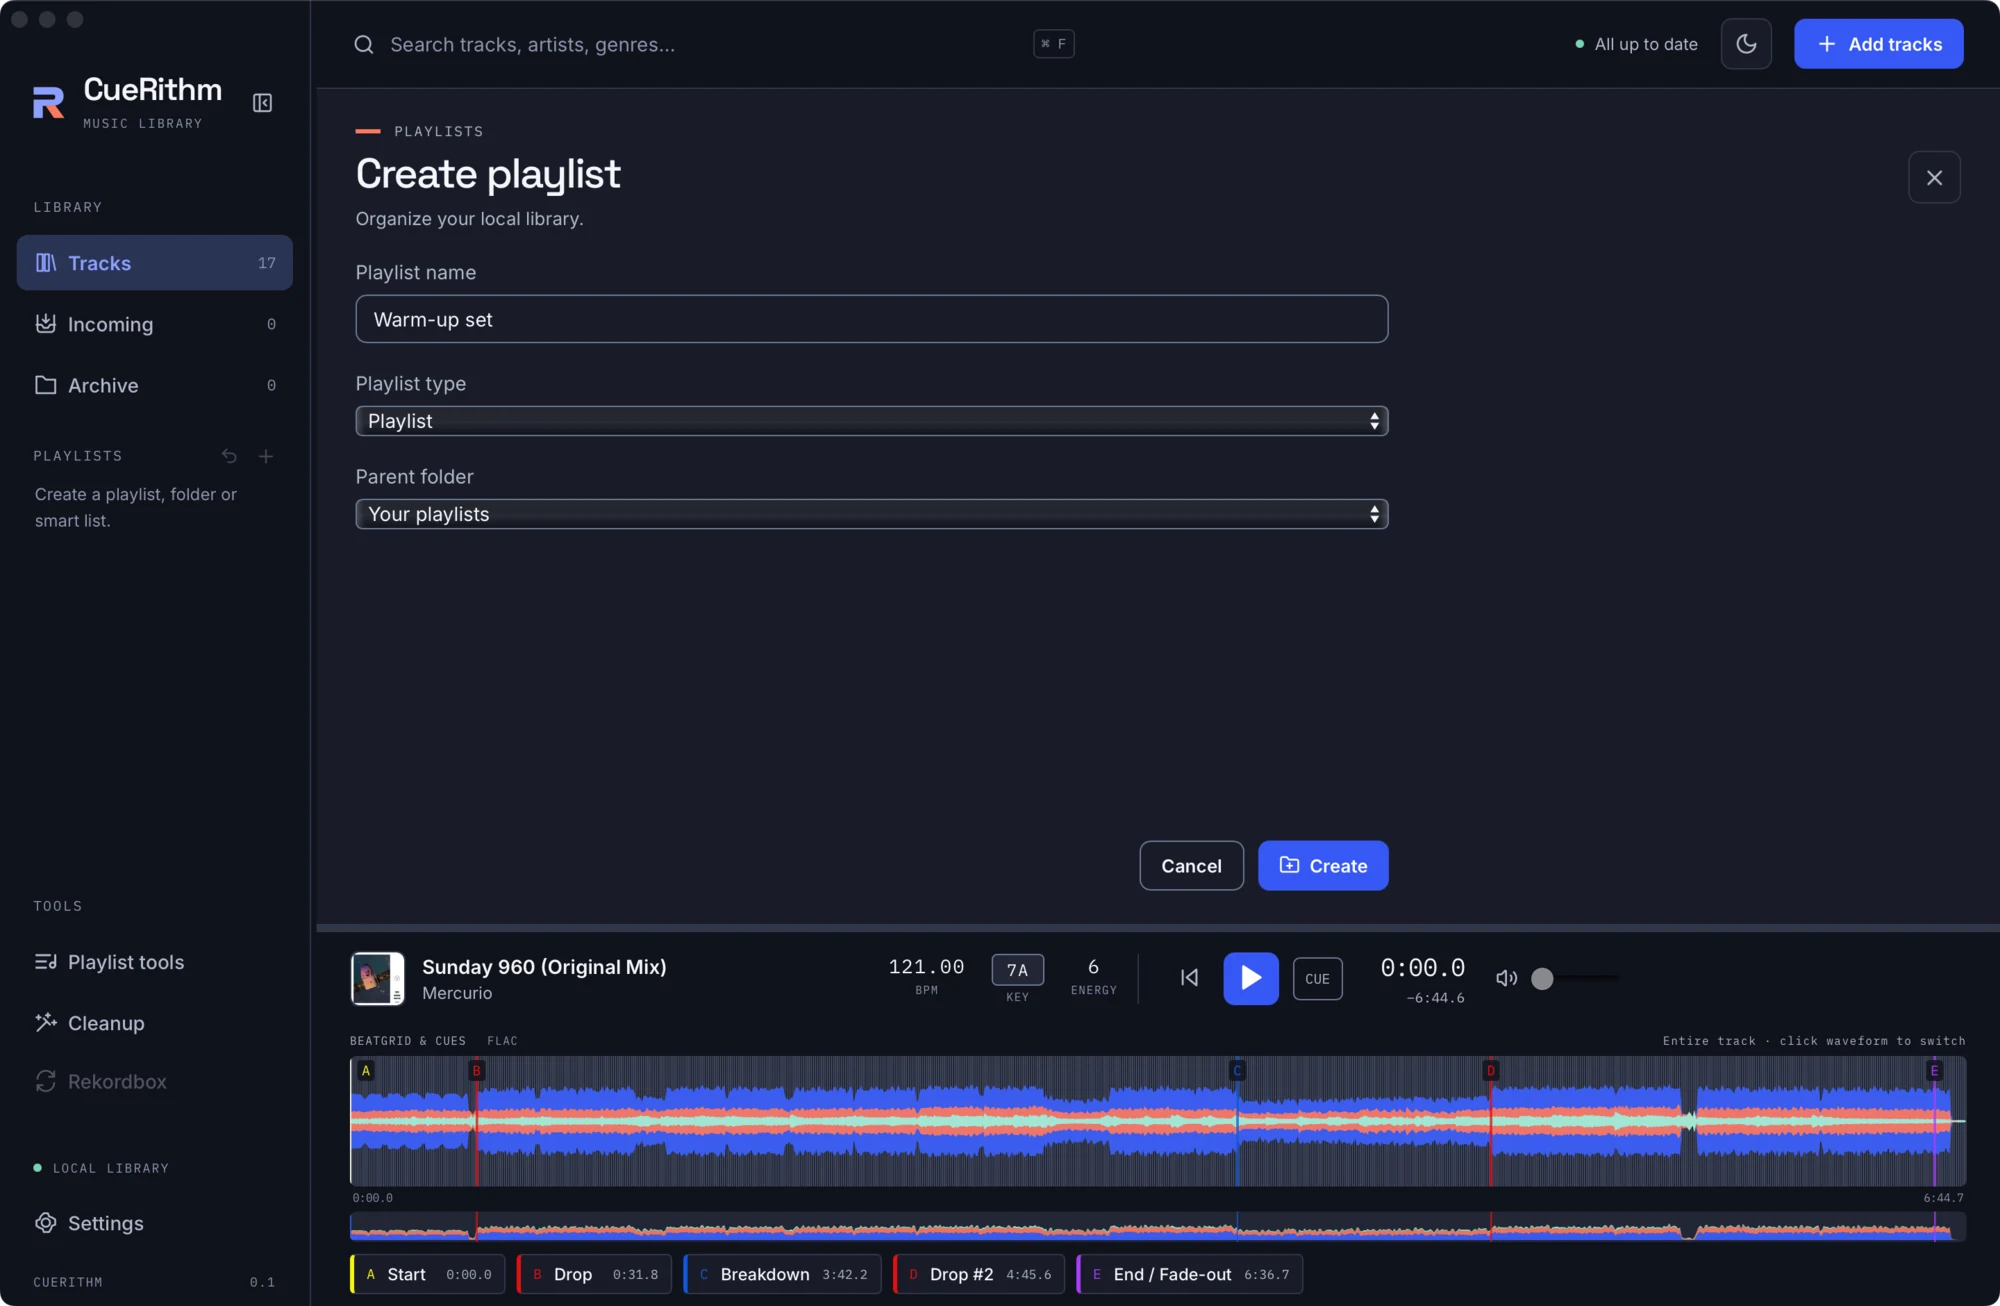Click the All up to date status
Viewport: 2000px width, 1306px height.
click(1636, 44)
